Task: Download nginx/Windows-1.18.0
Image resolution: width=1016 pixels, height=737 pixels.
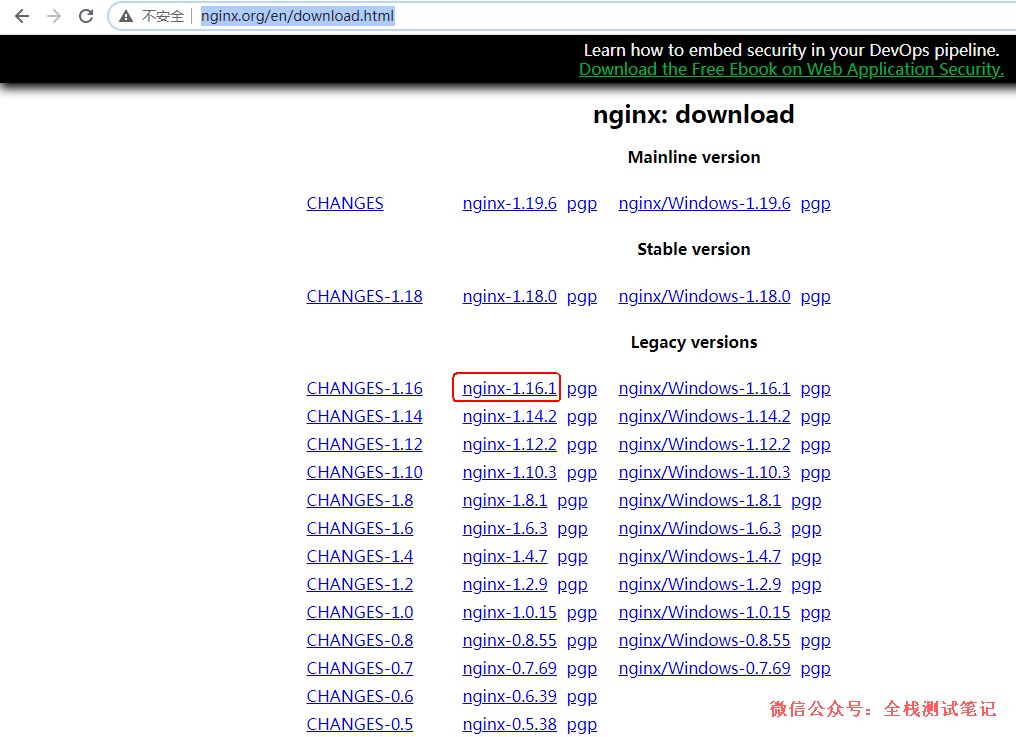Action: point(704,296)
